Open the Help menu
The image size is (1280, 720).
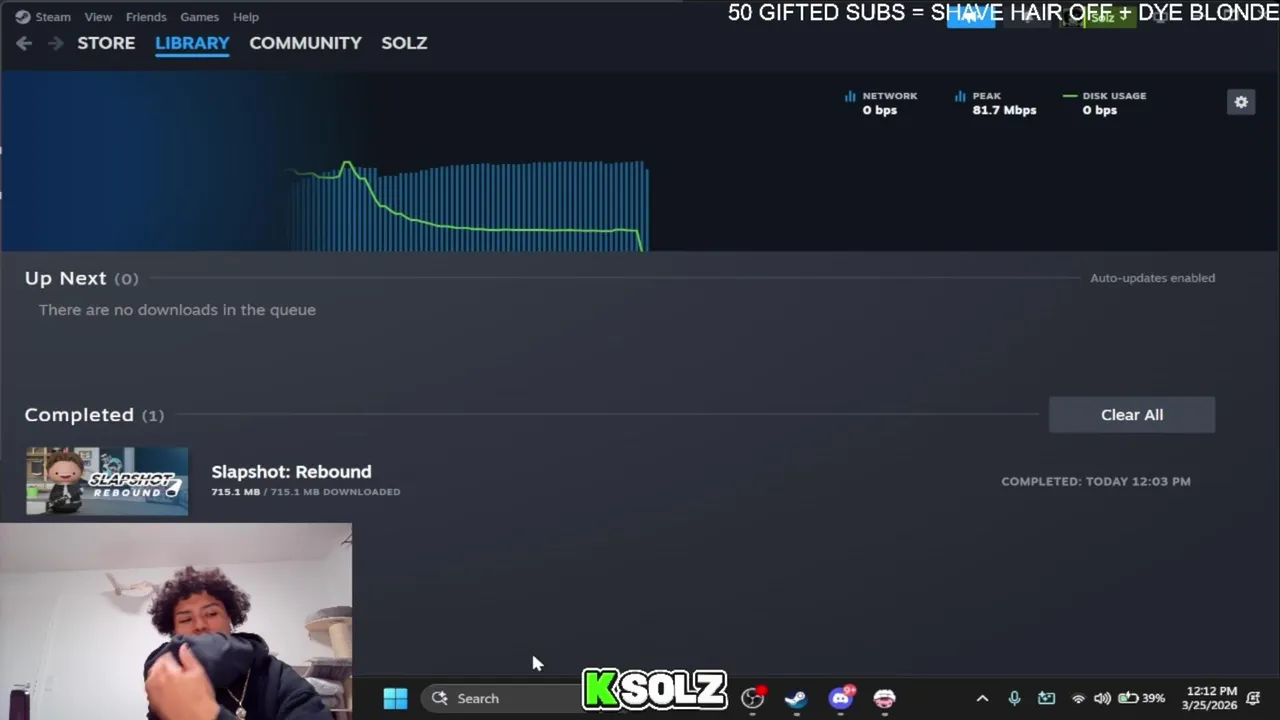[246, 17]
